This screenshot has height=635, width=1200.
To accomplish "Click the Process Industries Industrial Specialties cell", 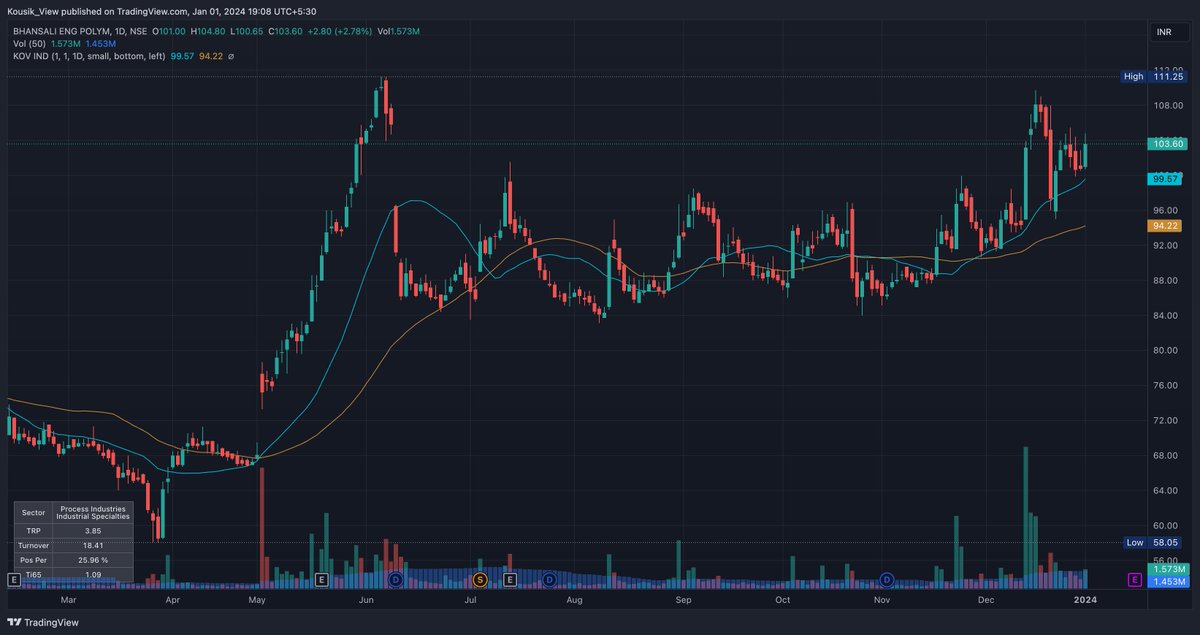I will point(93,511).
